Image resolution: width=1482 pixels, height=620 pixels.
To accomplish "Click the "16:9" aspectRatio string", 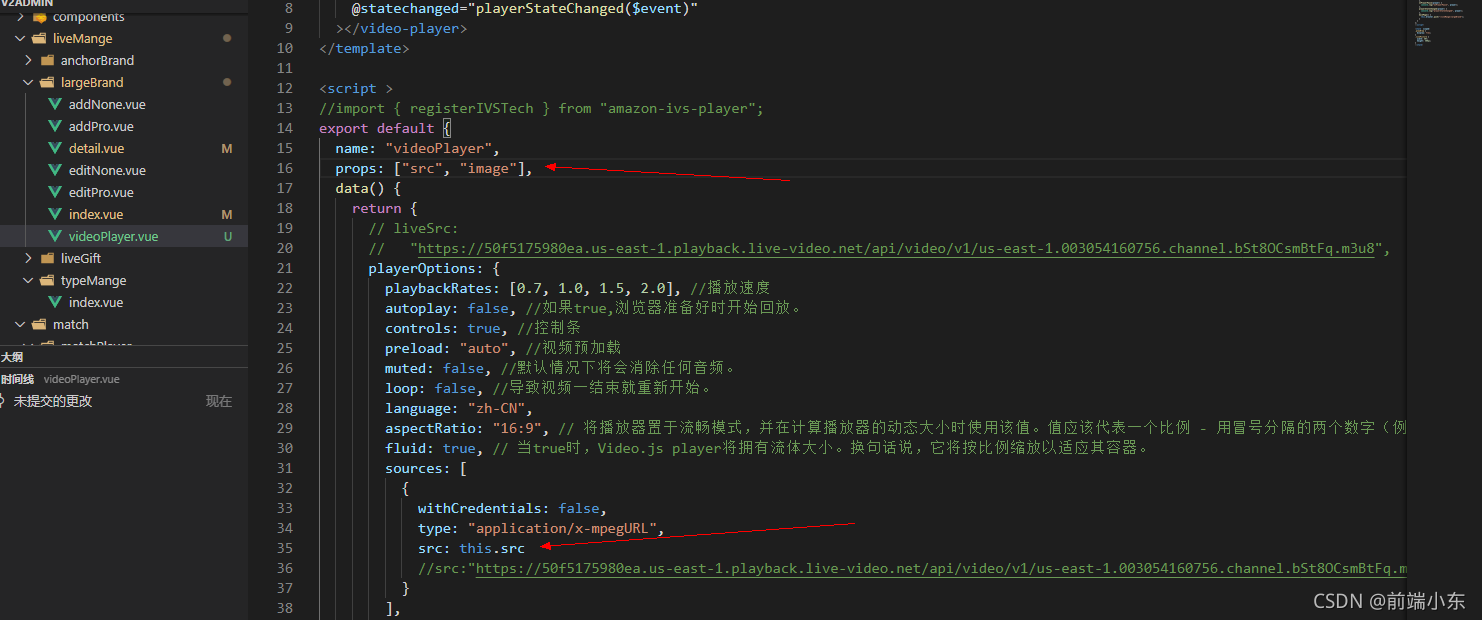I will [516, 429].
